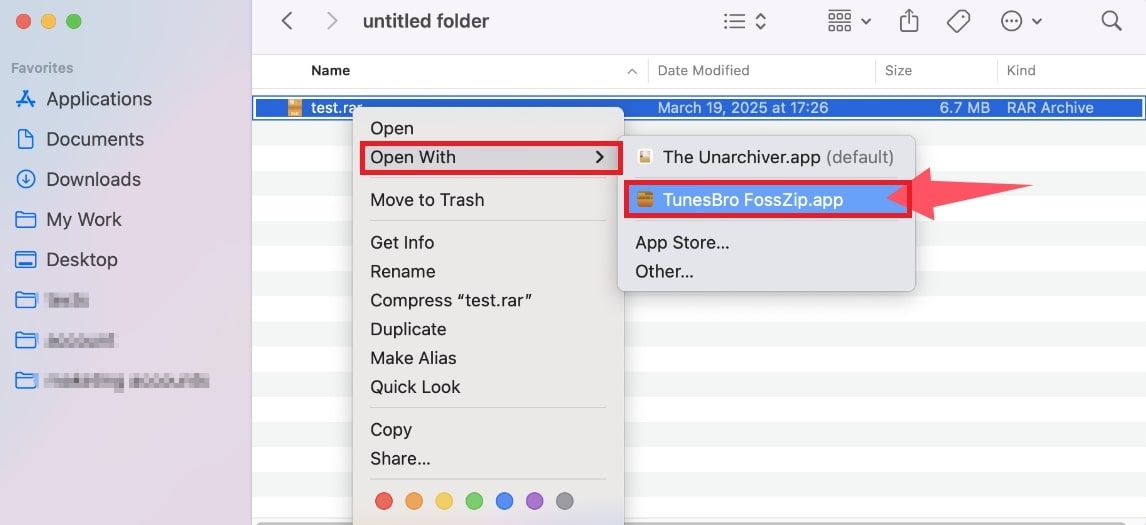The image size is (1146, 525).
Task: Click the Tags toolbar icon
Action: coord(958,21)
